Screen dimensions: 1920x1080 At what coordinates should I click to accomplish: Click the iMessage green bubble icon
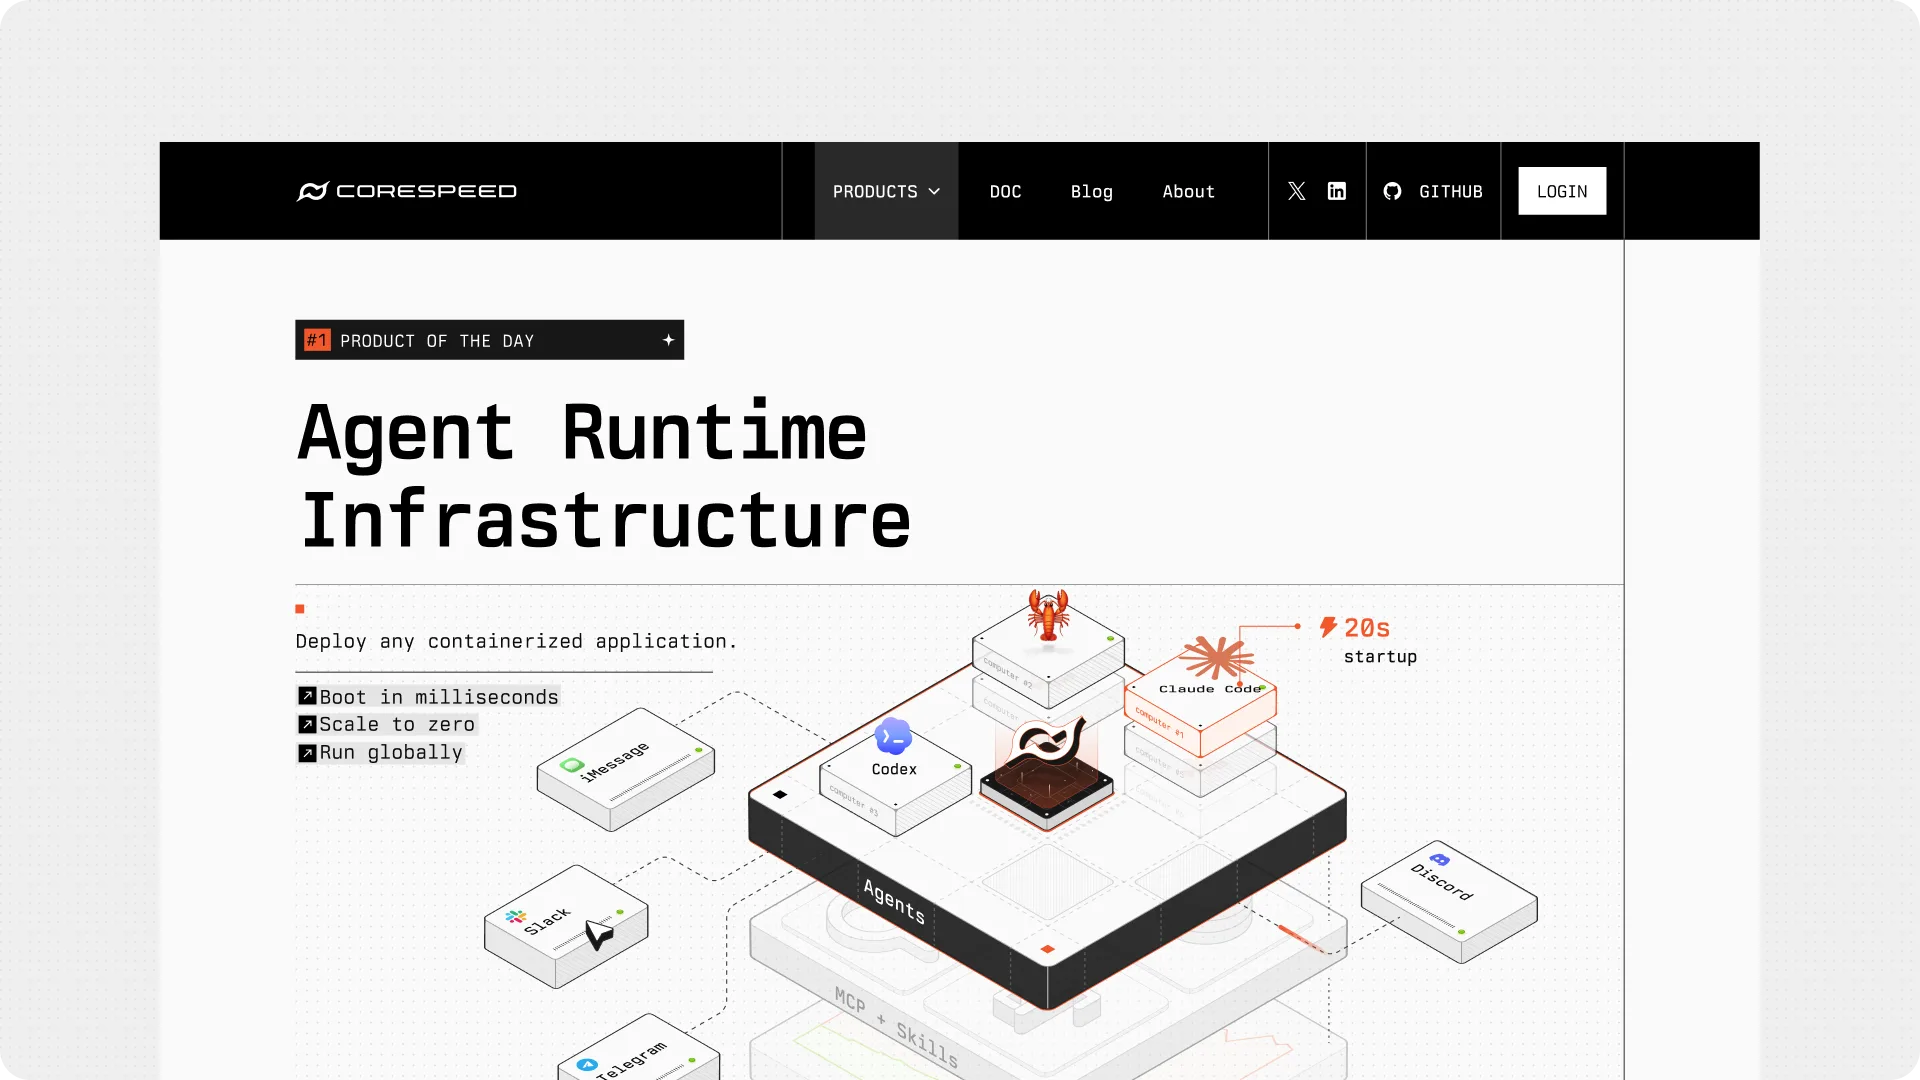[572, 765]
